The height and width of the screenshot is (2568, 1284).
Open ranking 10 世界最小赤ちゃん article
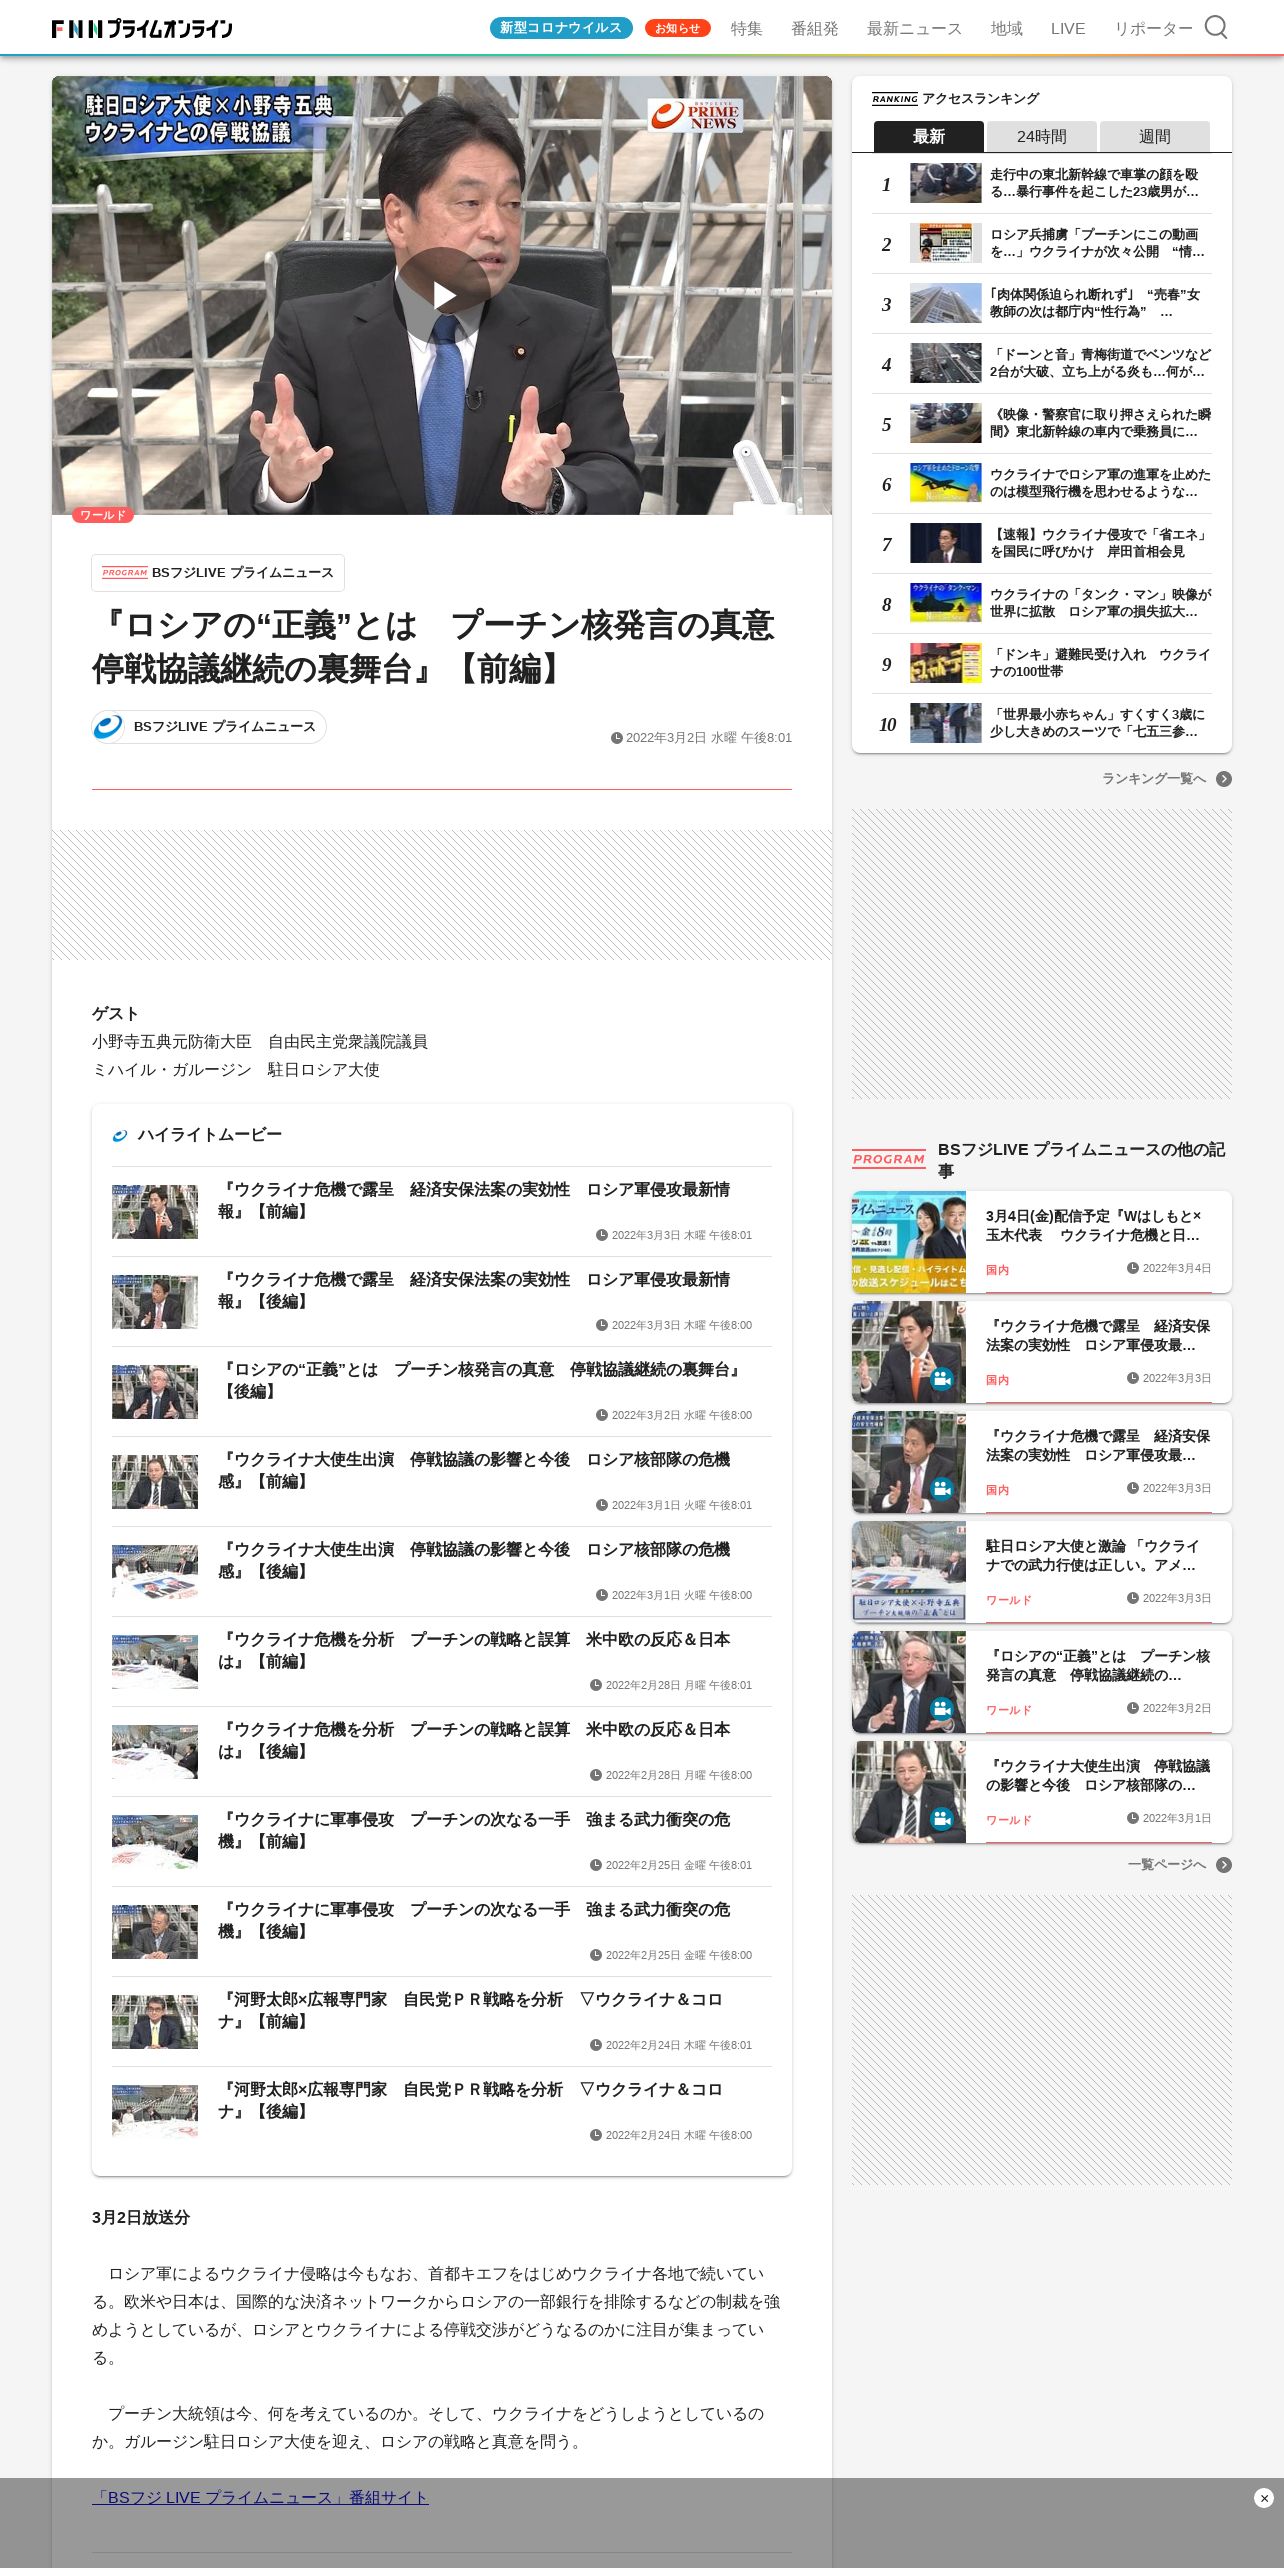click(1042, 724)
